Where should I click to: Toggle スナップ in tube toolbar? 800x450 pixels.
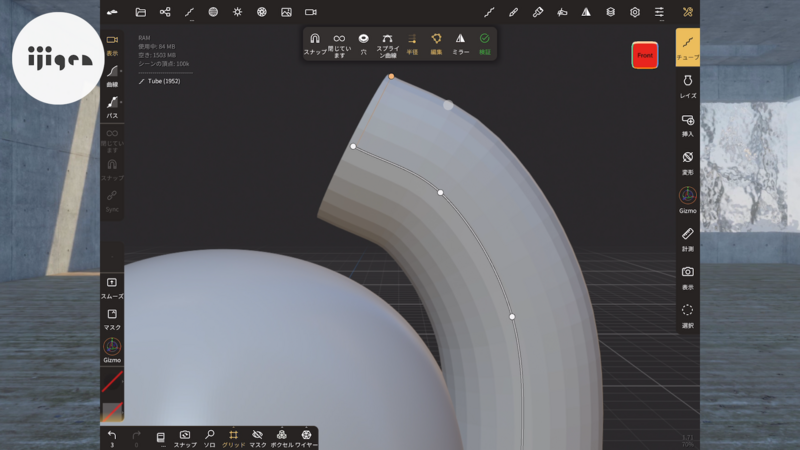315,44
